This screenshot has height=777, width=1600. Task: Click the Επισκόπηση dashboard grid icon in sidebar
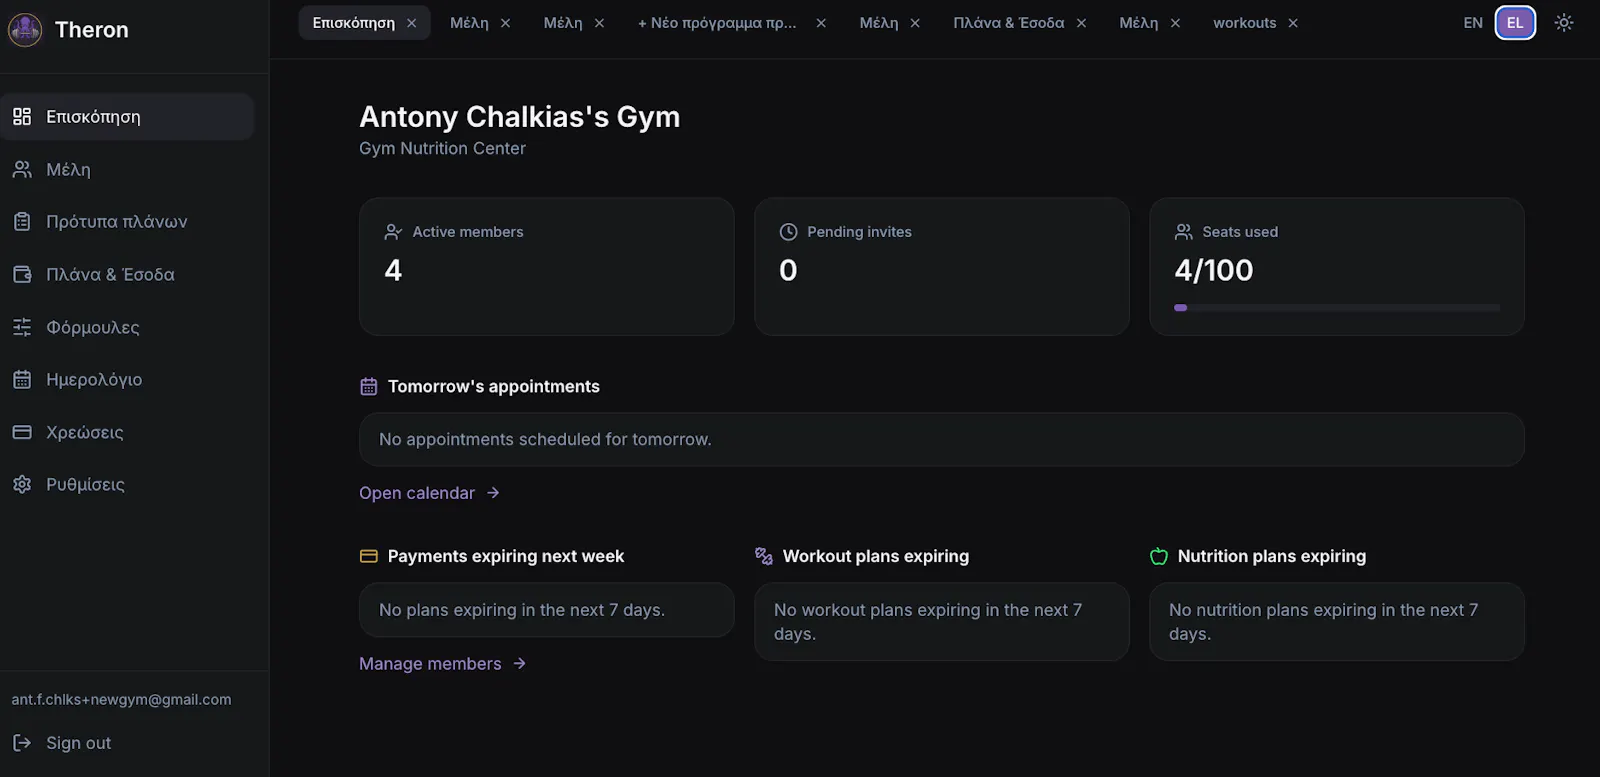pyautogui.click(x=22, y=117)
